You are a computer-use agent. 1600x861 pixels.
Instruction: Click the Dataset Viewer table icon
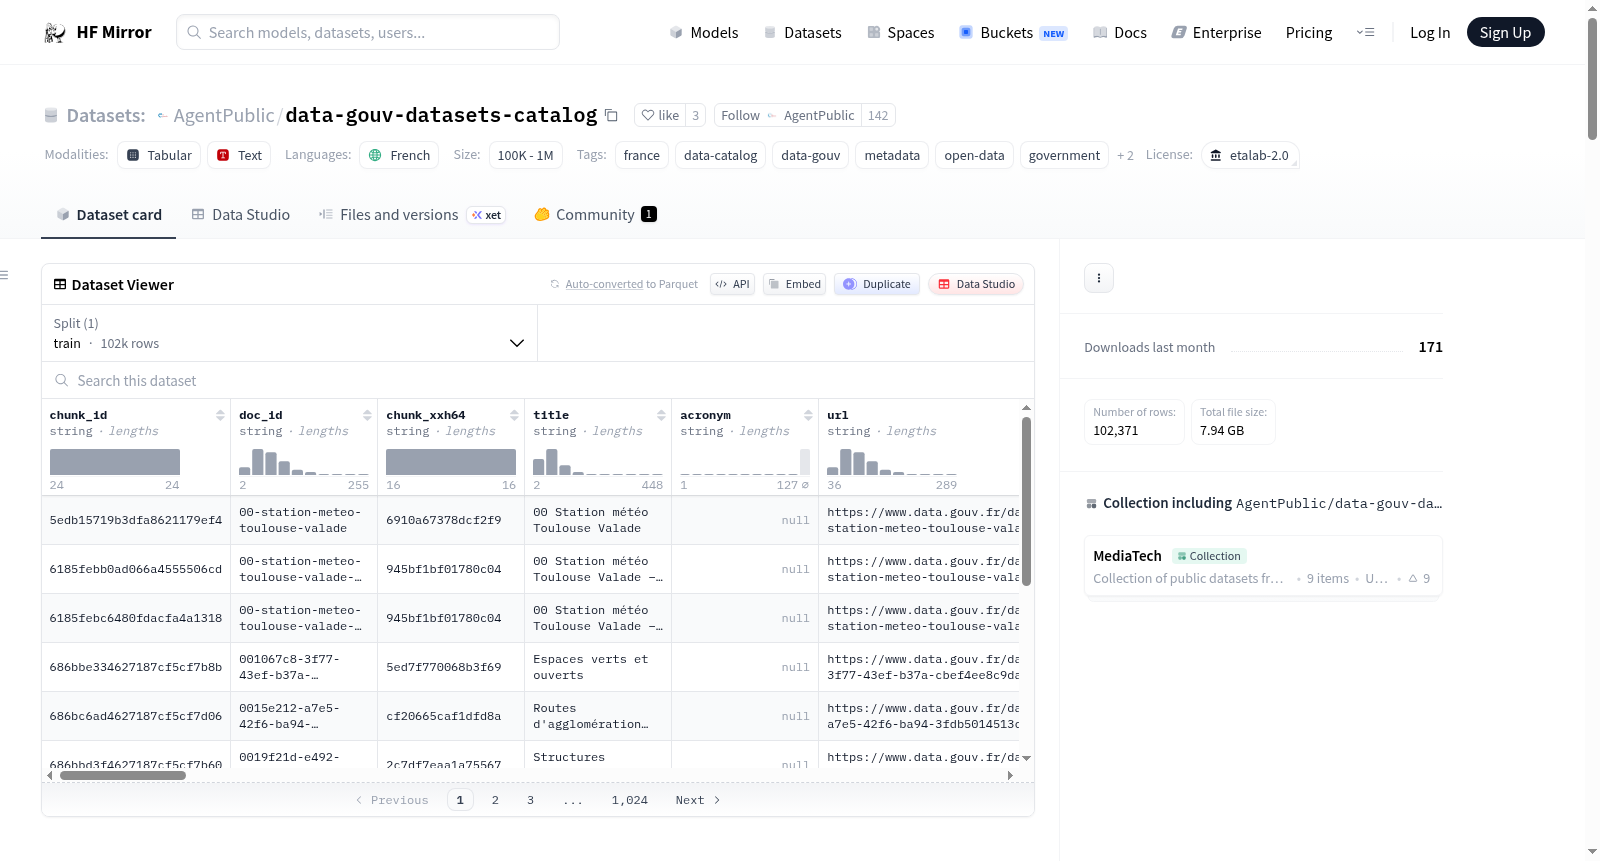coord(60,285)
